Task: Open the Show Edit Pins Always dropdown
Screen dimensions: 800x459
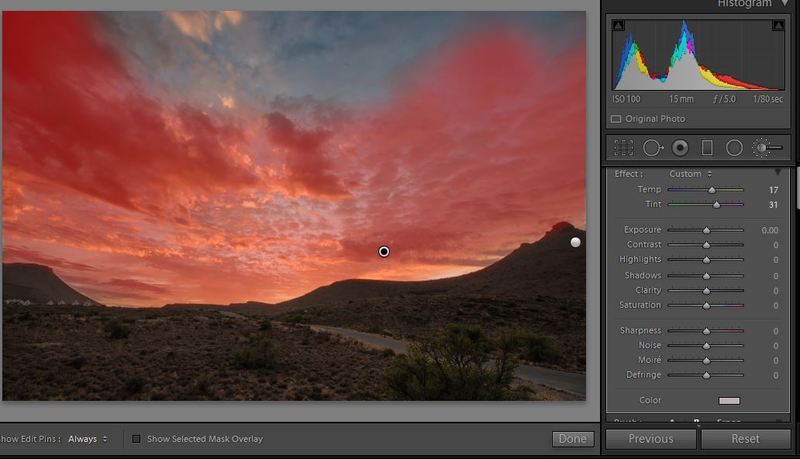Action: point(88,439)
